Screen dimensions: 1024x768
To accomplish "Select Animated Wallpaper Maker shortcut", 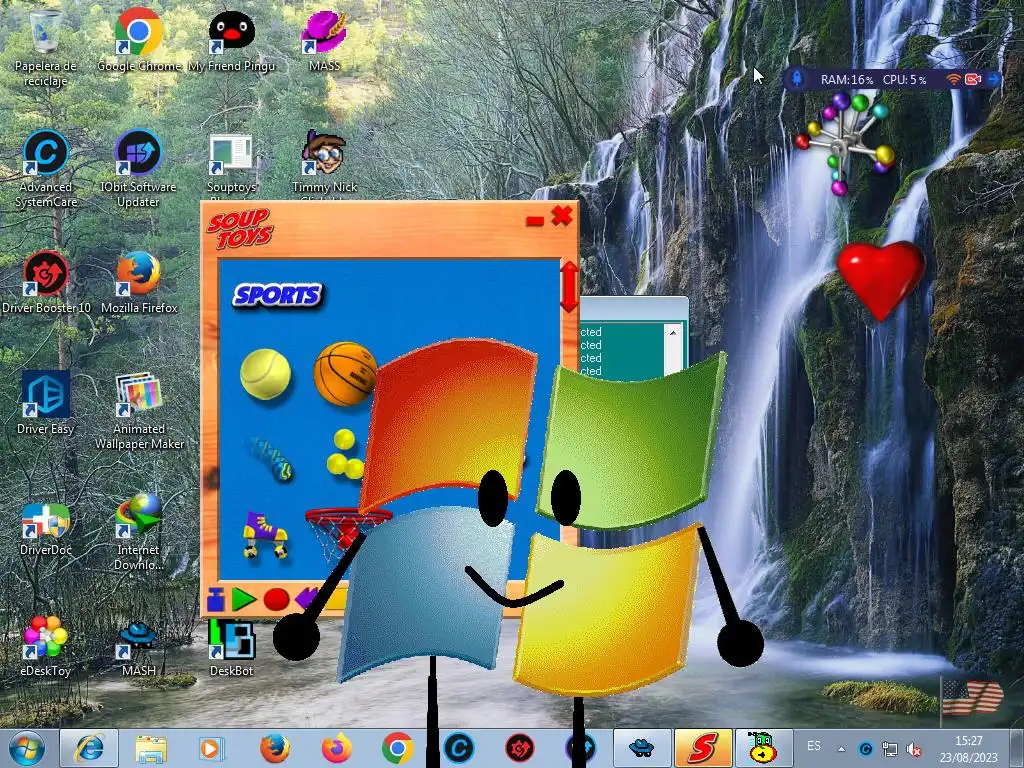I will [x=138, y=411].
